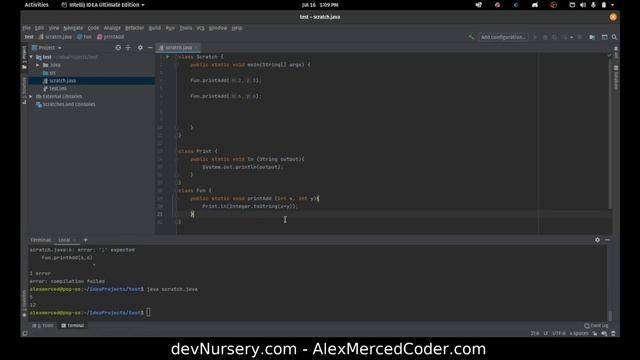Click the UTF-8 encoding status indicator

(558, 333)
